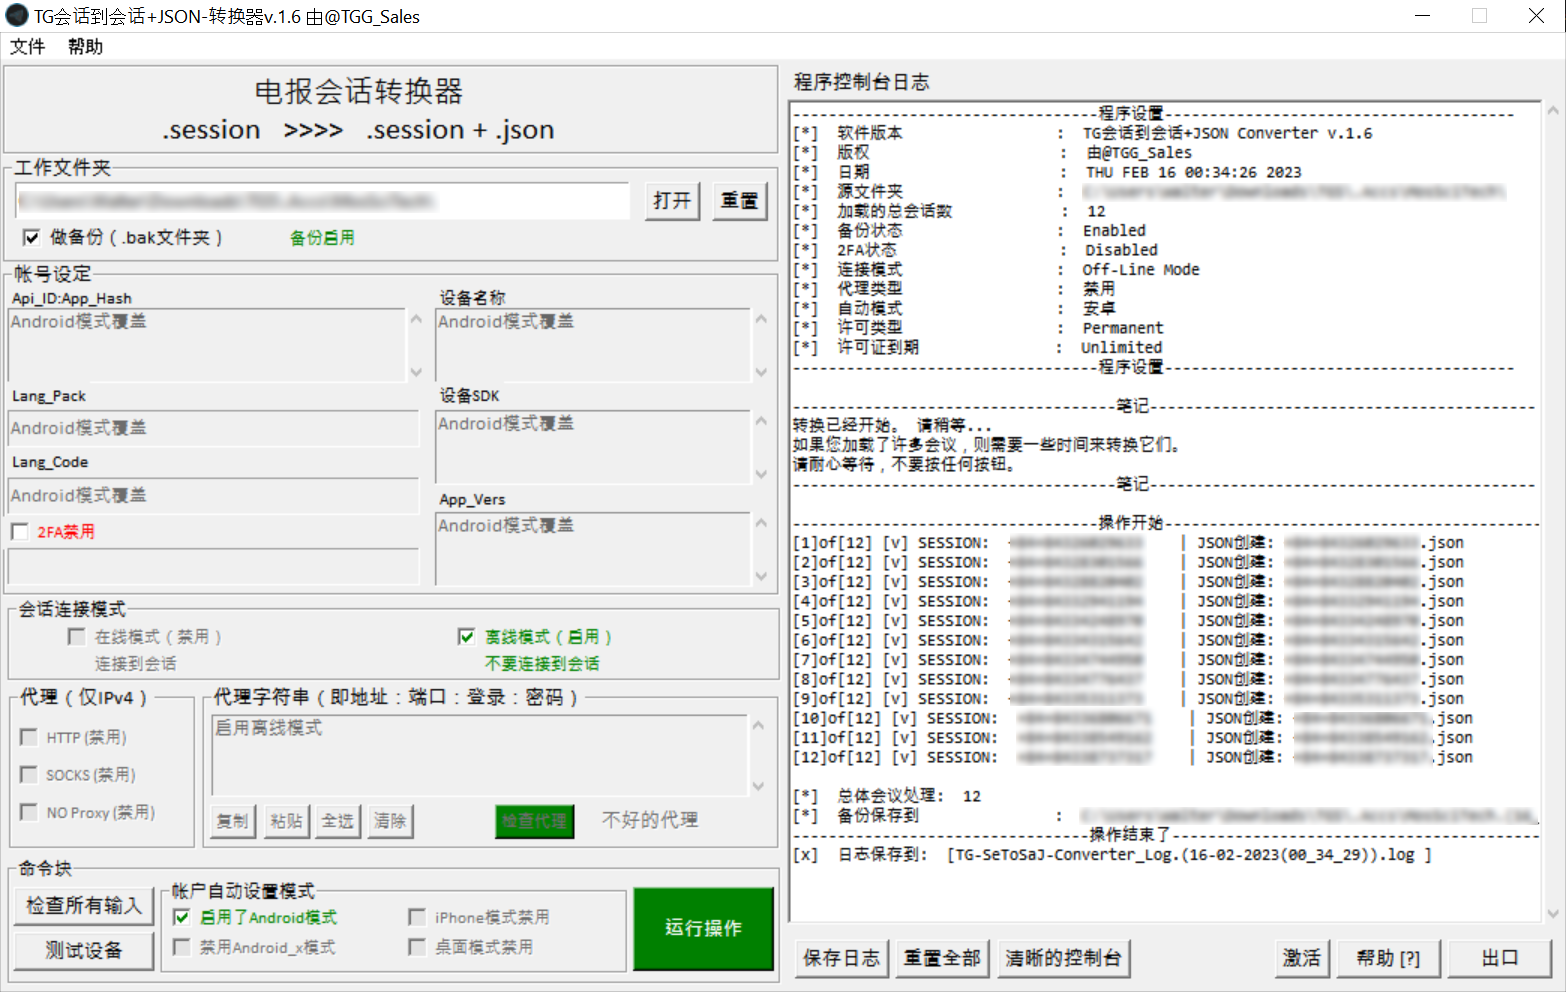Disable the 离线模式 offline mode checkbox

tap(466, 636)
